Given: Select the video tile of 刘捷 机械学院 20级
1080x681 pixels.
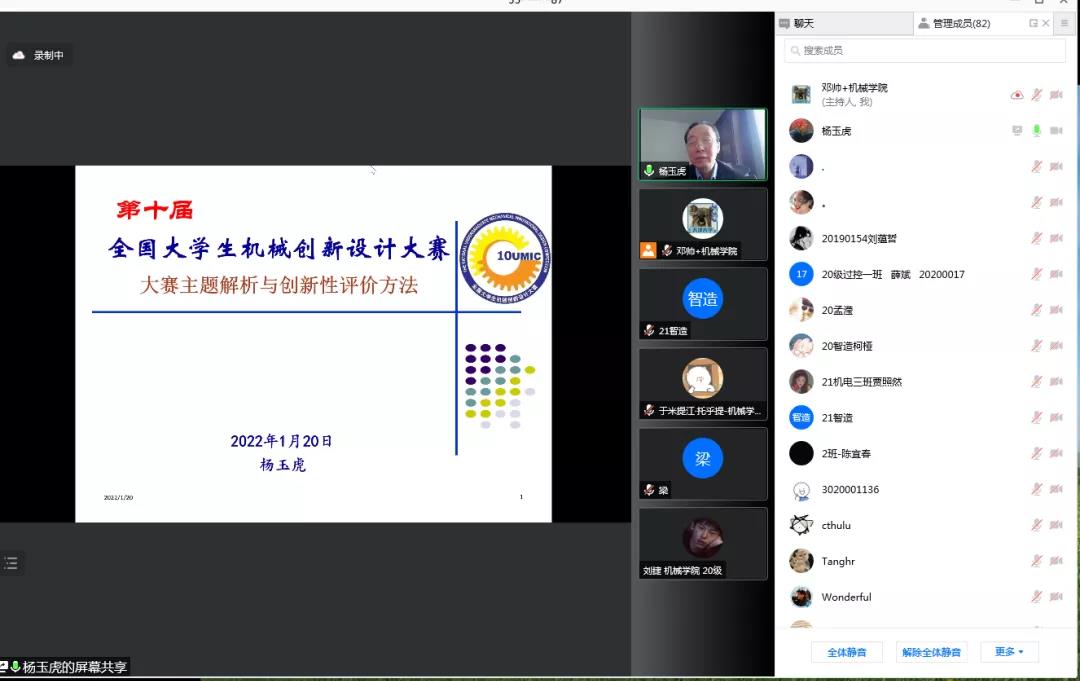Looking at the screenshot, I should [x=703, y=543].
